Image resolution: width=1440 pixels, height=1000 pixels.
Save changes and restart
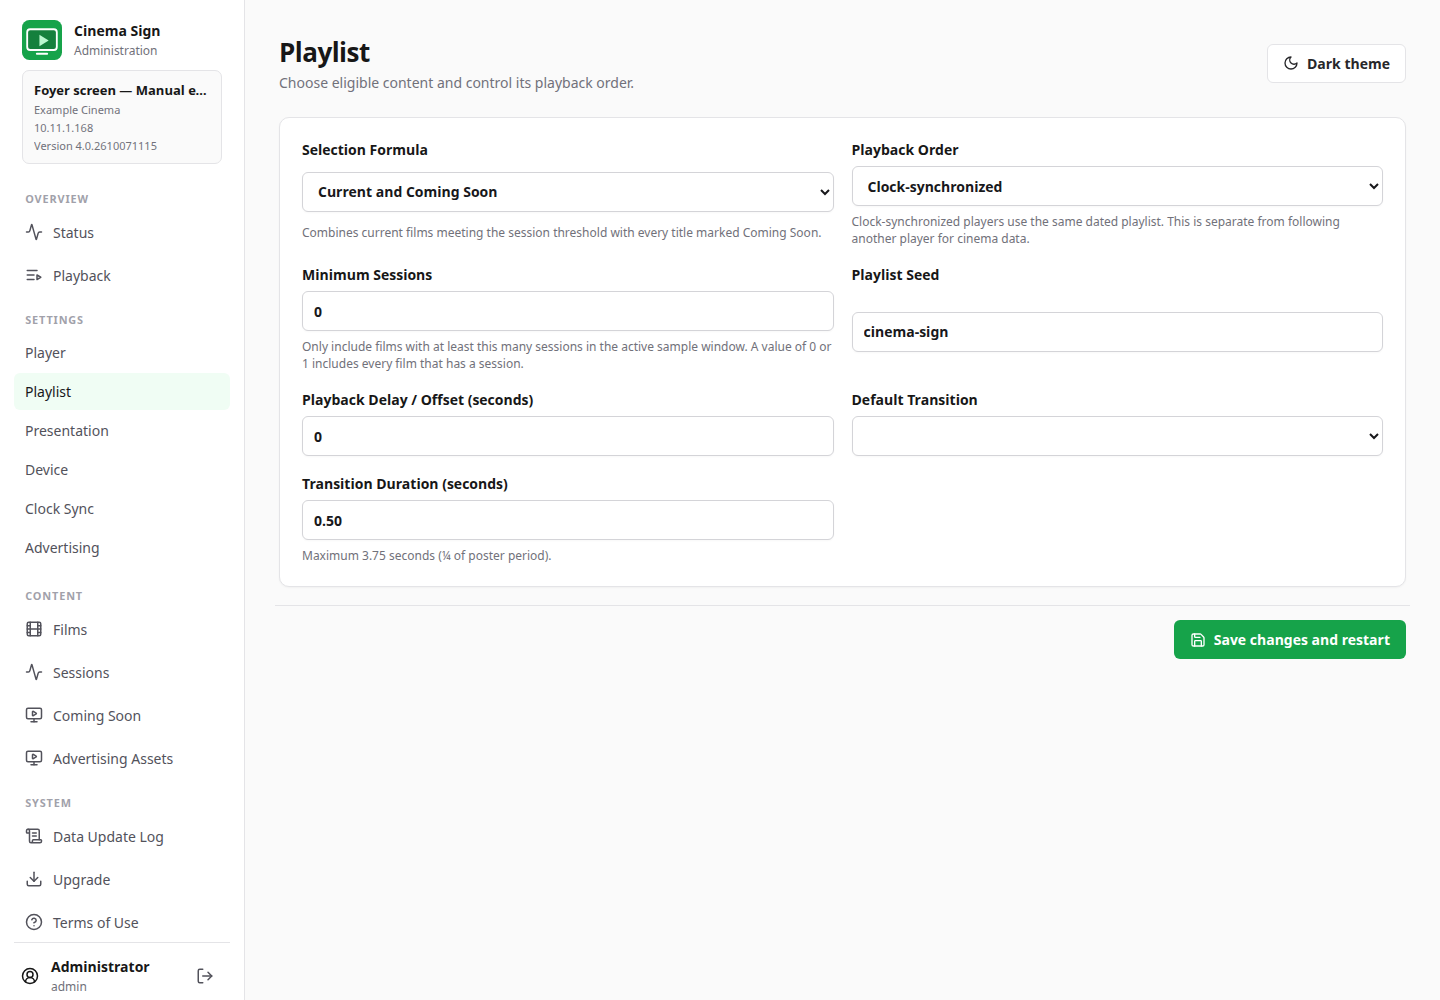pyautogui.click(x=1290, y=640)
